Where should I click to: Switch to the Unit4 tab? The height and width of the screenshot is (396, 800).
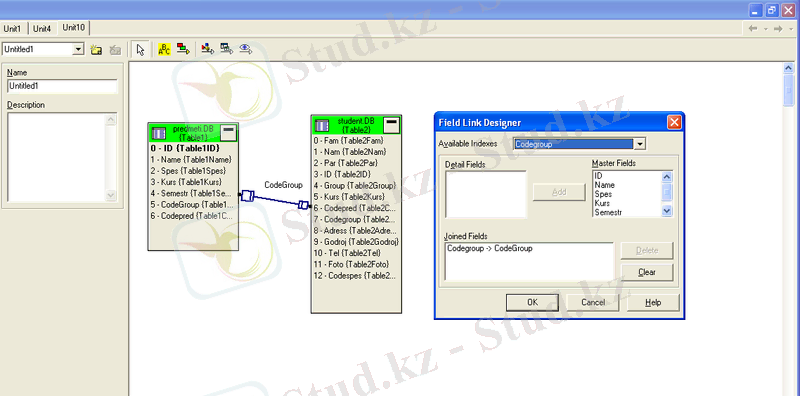[42, 29]
